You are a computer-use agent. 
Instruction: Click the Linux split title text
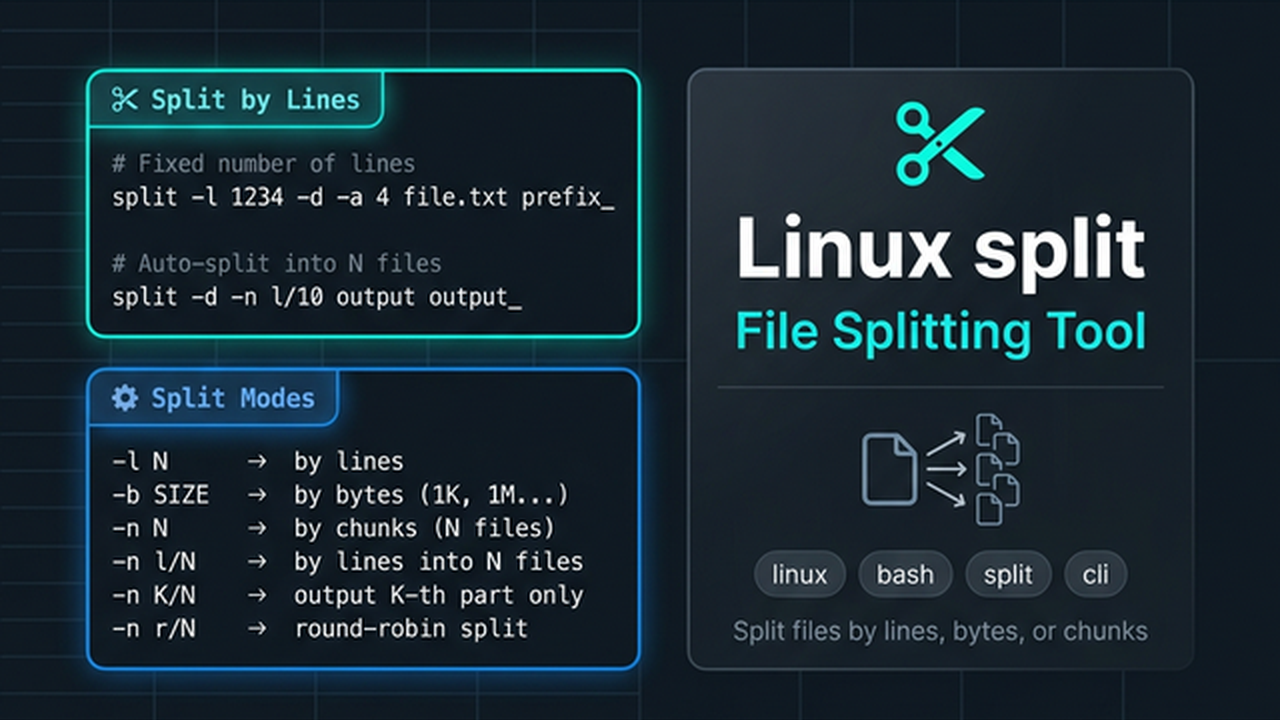point(940,248)
